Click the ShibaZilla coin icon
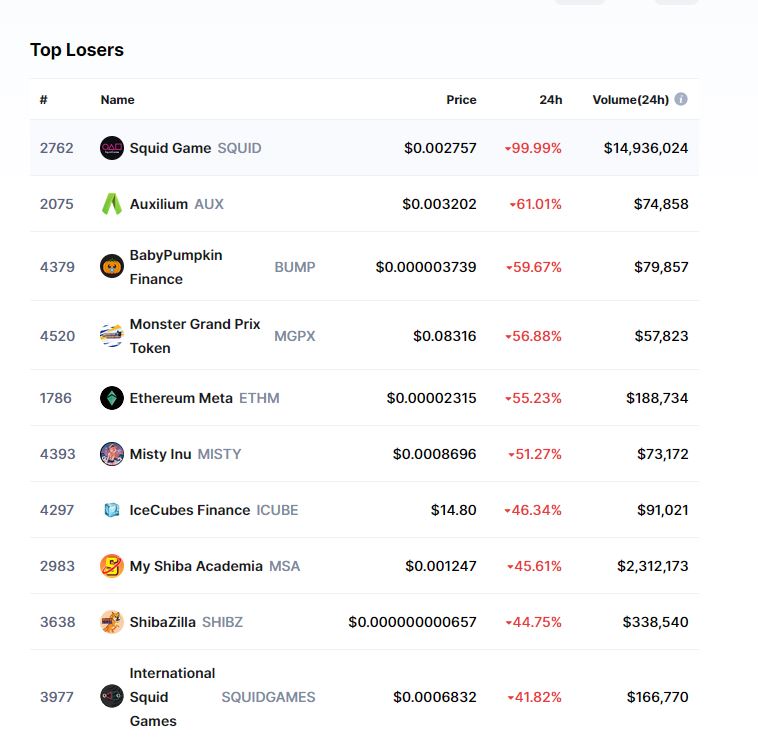This screenshot has height=740, width=758. coord(112,622)
